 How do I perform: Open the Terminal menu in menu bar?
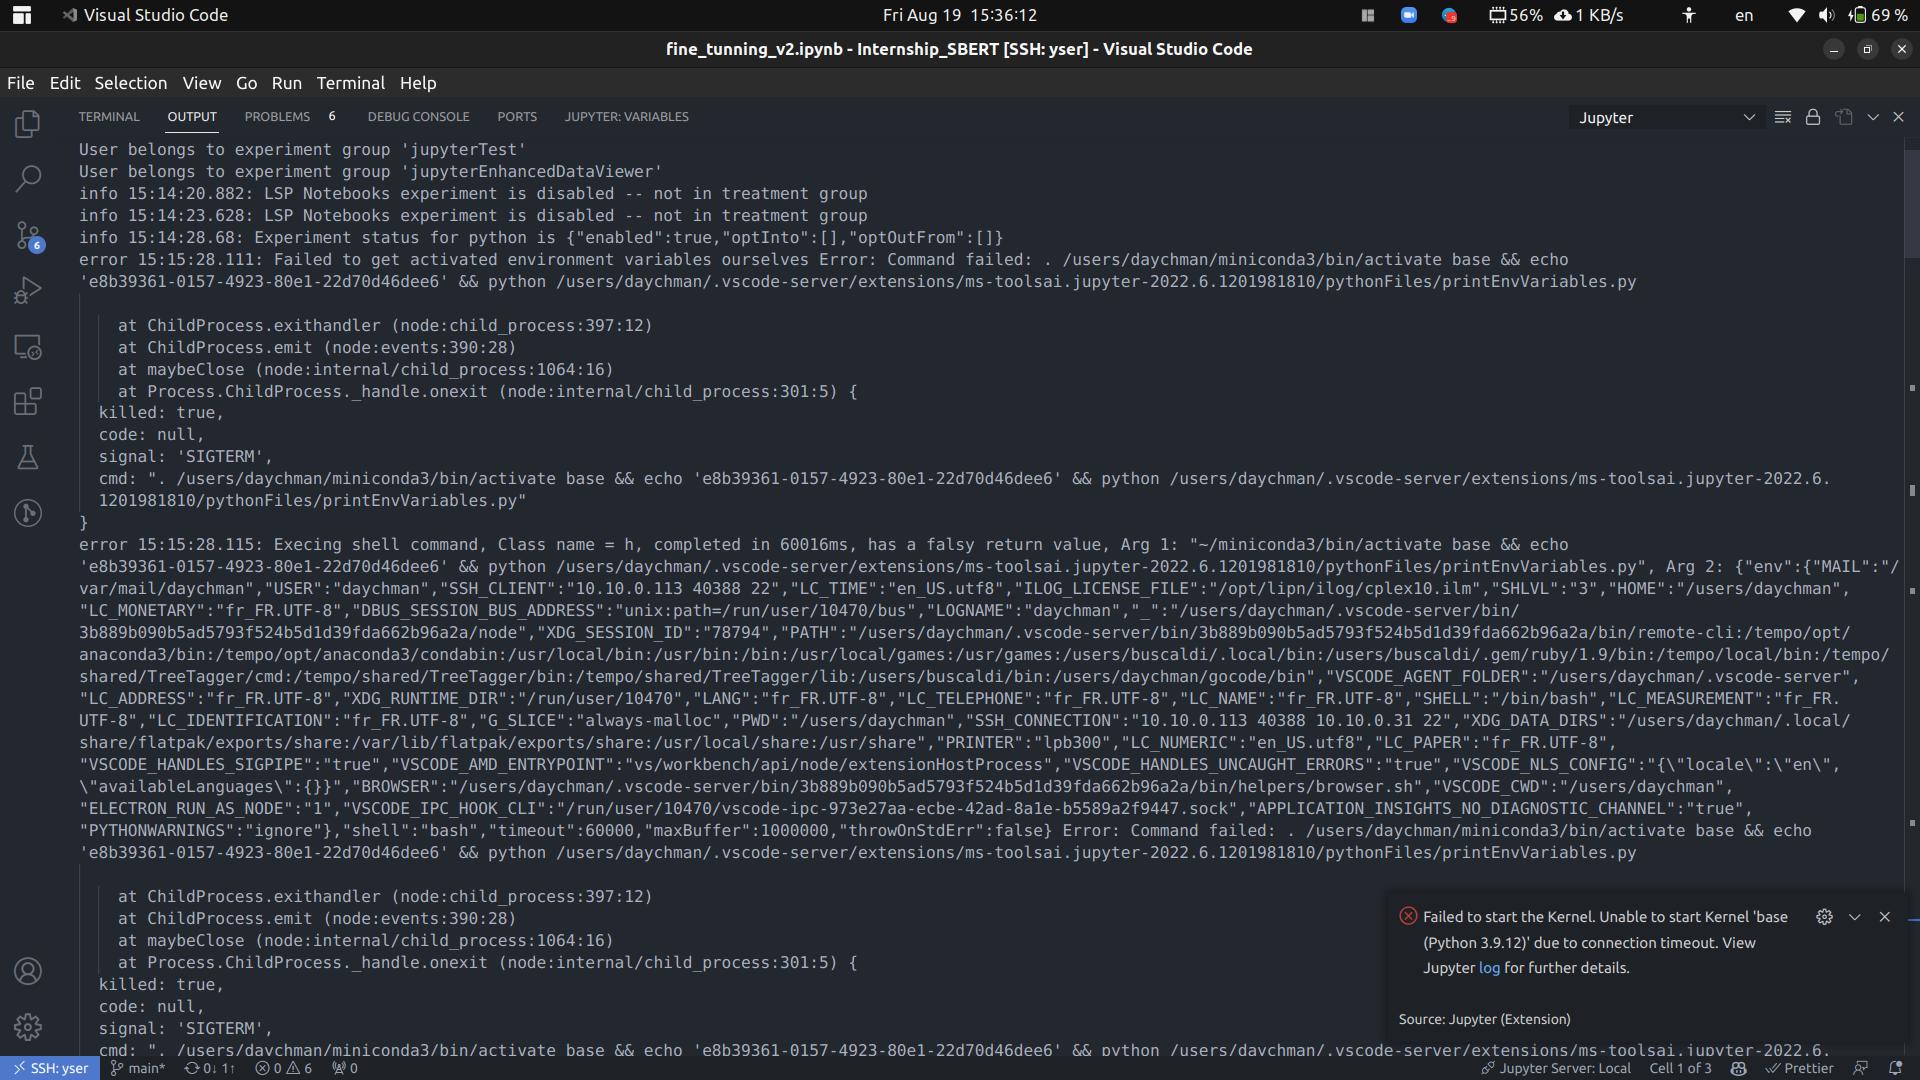click(350, 83)
